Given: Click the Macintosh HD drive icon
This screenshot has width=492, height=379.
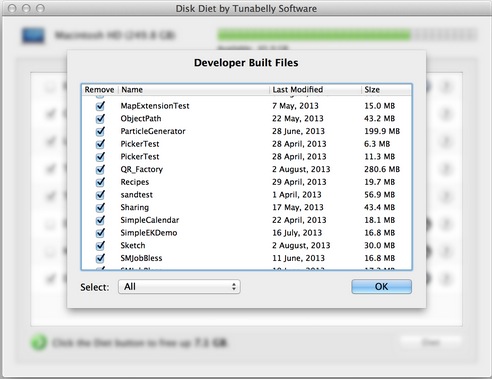Looking at the screenshot, I should pyautogui.click(x=33, y=35).
